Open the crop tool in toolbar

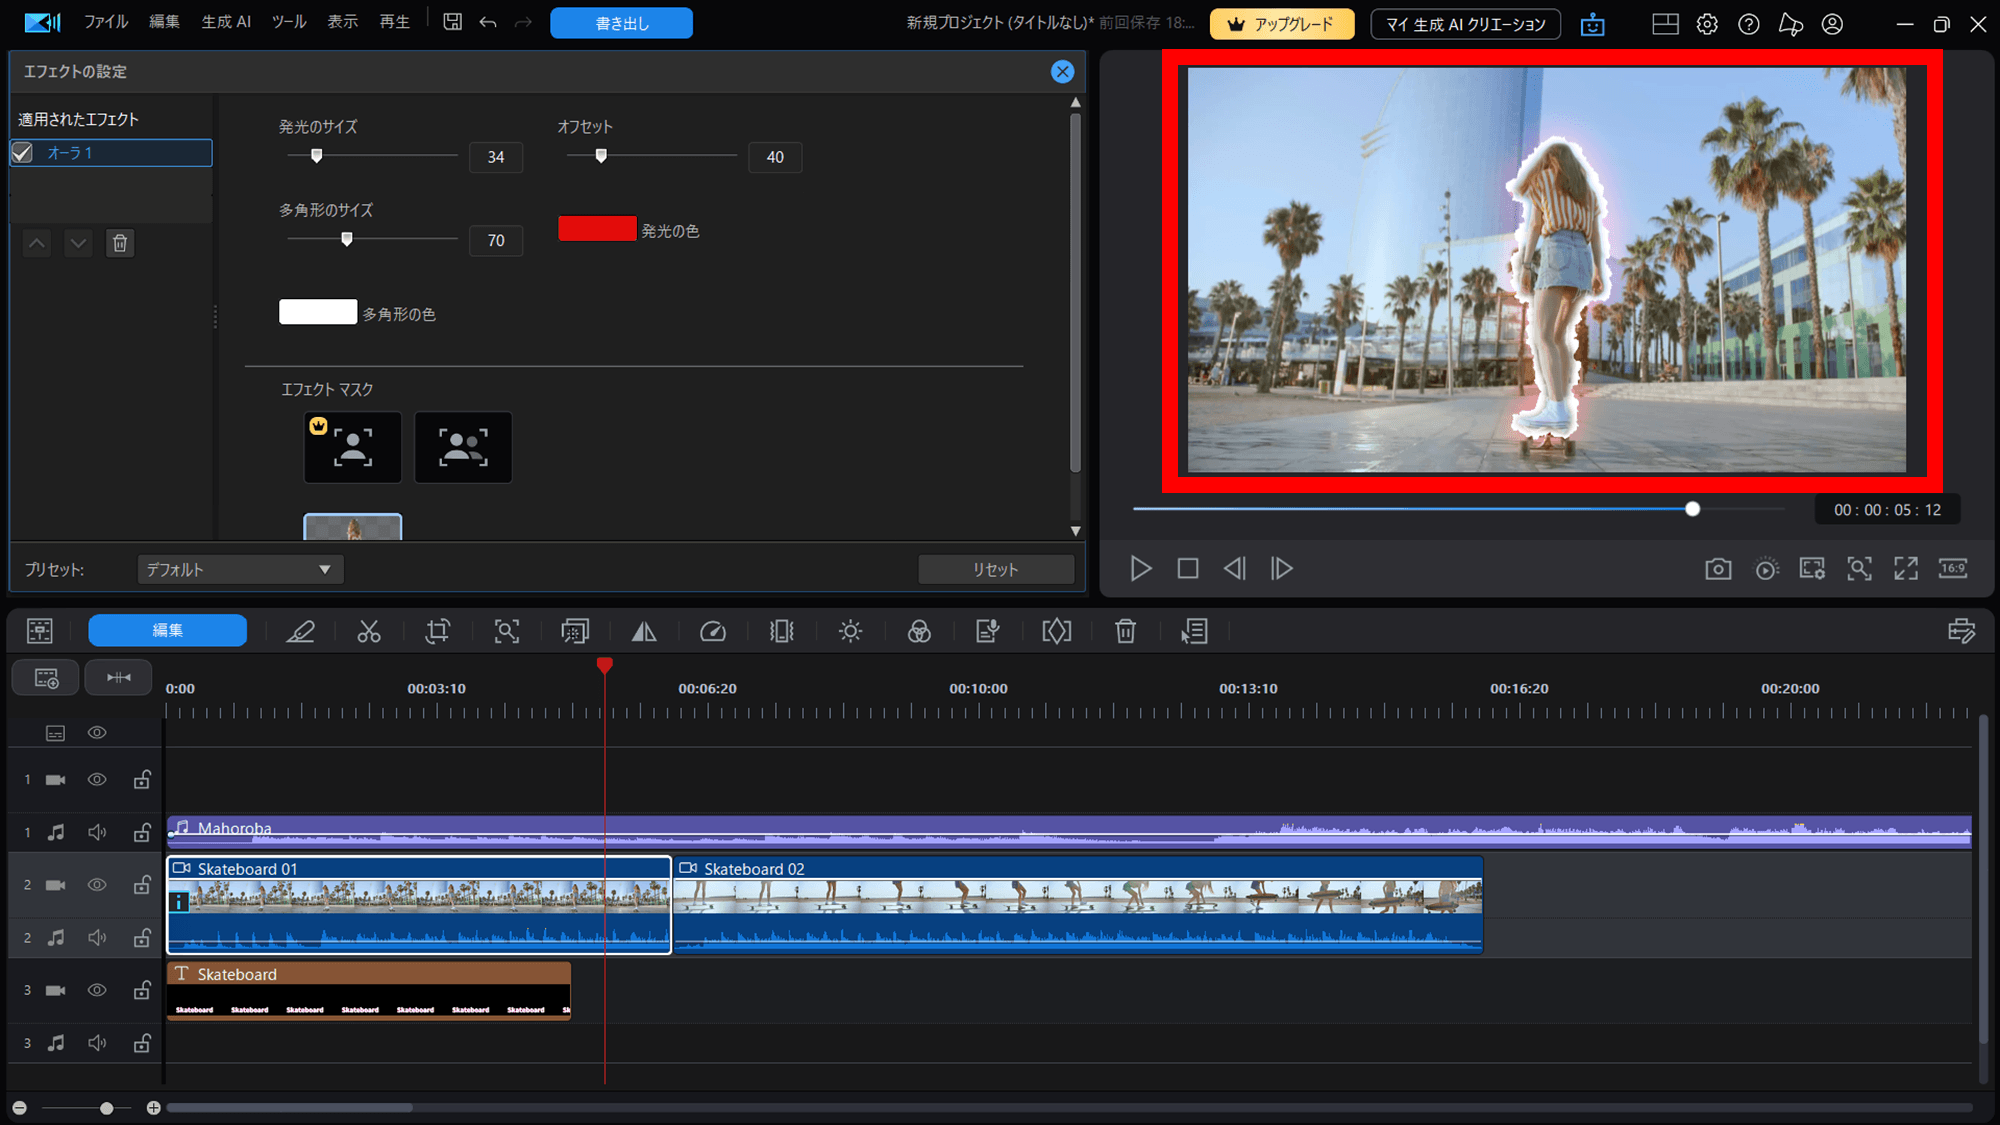pos(438,631)
